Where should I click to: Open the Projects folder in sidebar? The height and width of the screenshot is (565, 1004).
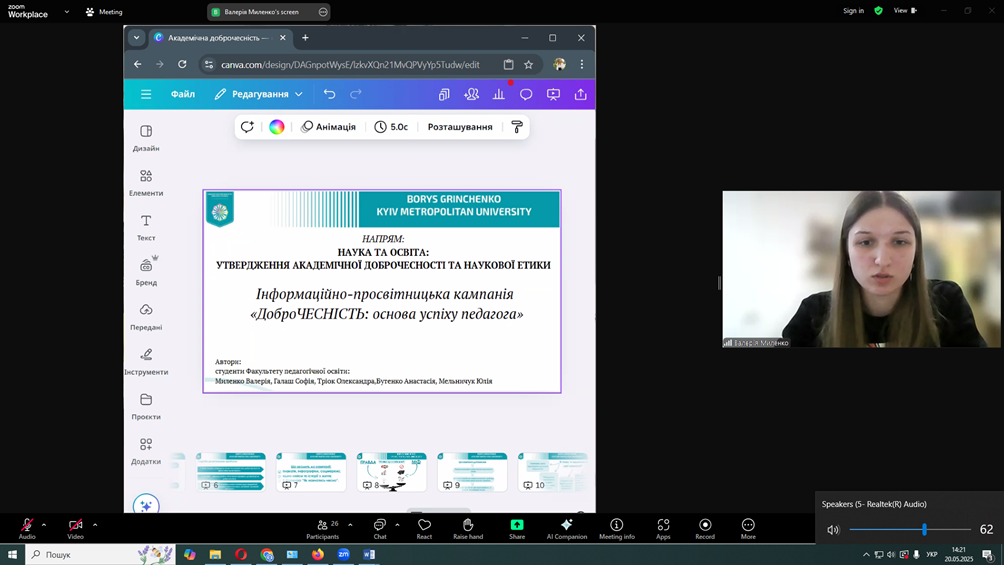tap(146, 405)
